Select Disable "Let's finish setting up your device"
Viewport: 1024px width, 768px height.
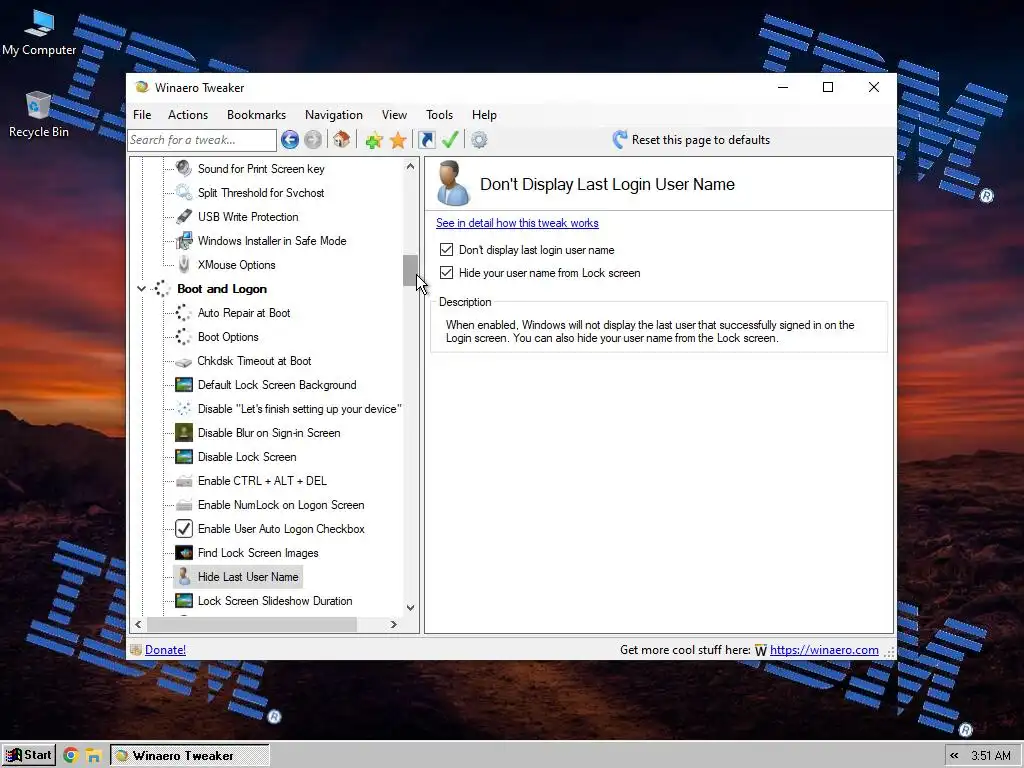(x=300, y=409)
